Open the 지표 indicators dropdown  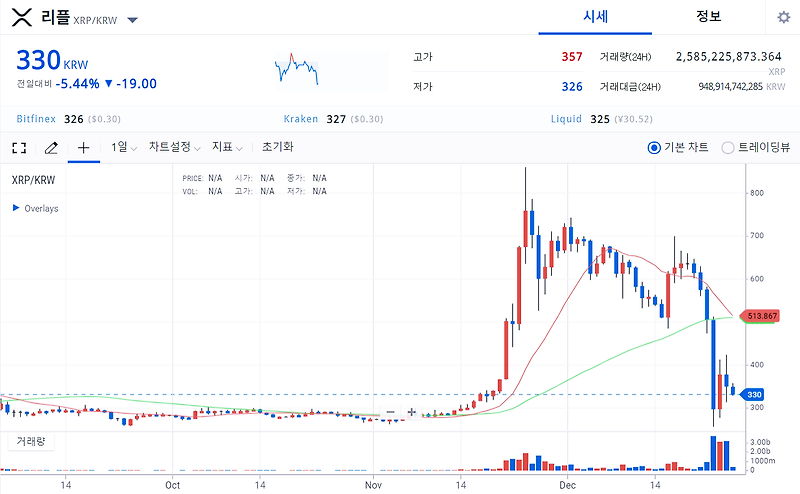pyautogui.click(x=227, y=147)
